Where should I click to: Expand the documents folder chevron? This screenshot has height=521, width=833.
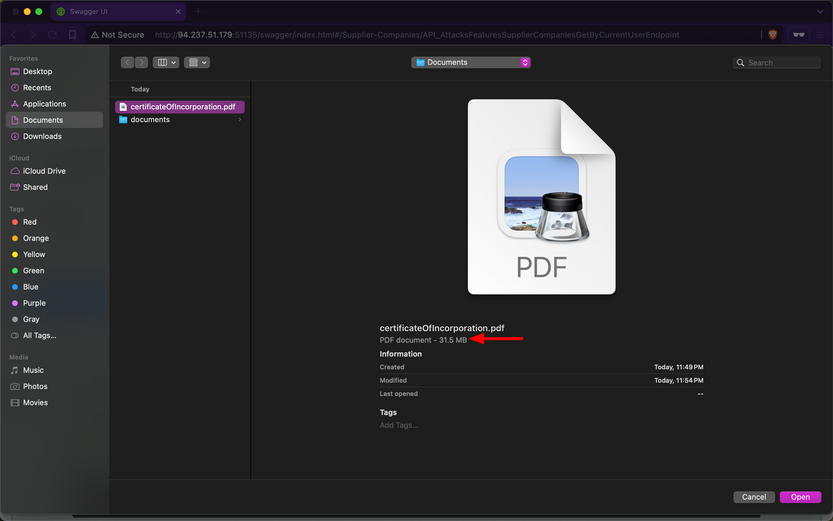point(240,120)
